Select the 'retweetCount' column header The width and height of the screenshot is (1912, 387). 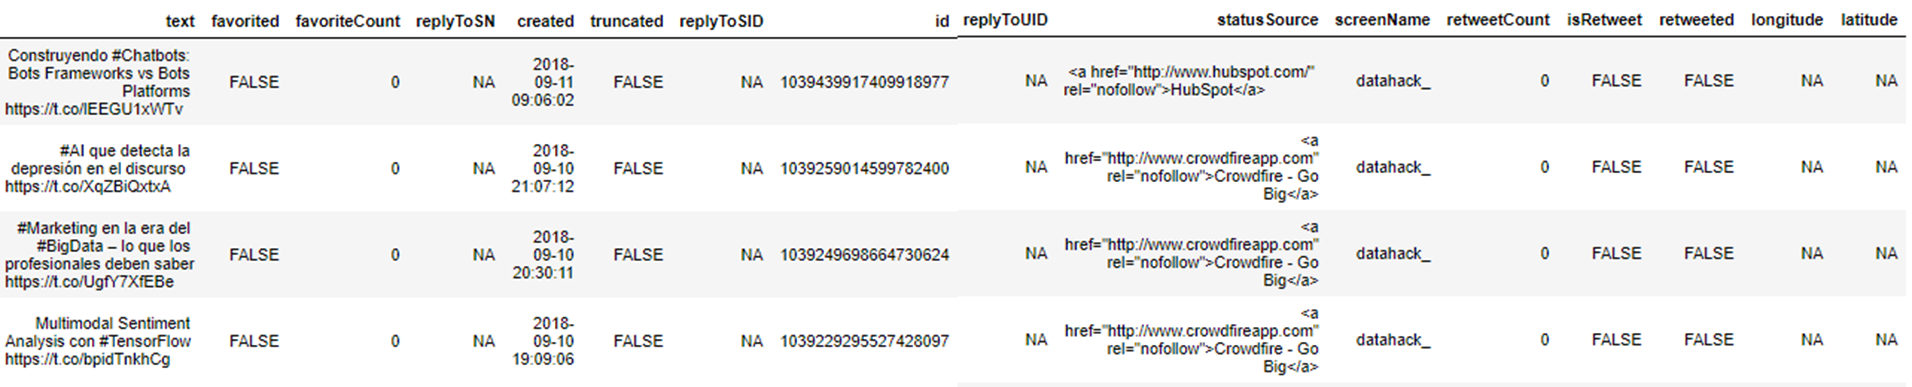(1498, 20)
